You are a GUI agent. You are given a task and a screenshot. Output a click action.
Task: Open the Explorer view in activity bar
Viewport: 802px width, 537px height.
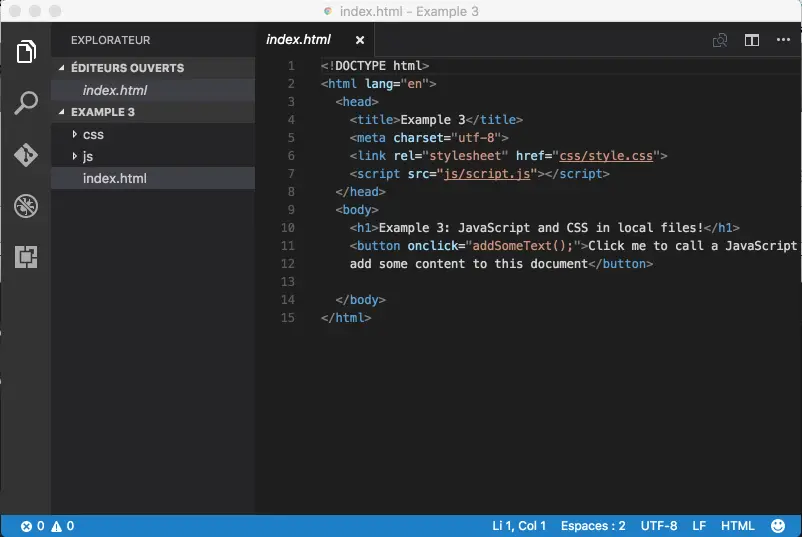tap(26, 51)
